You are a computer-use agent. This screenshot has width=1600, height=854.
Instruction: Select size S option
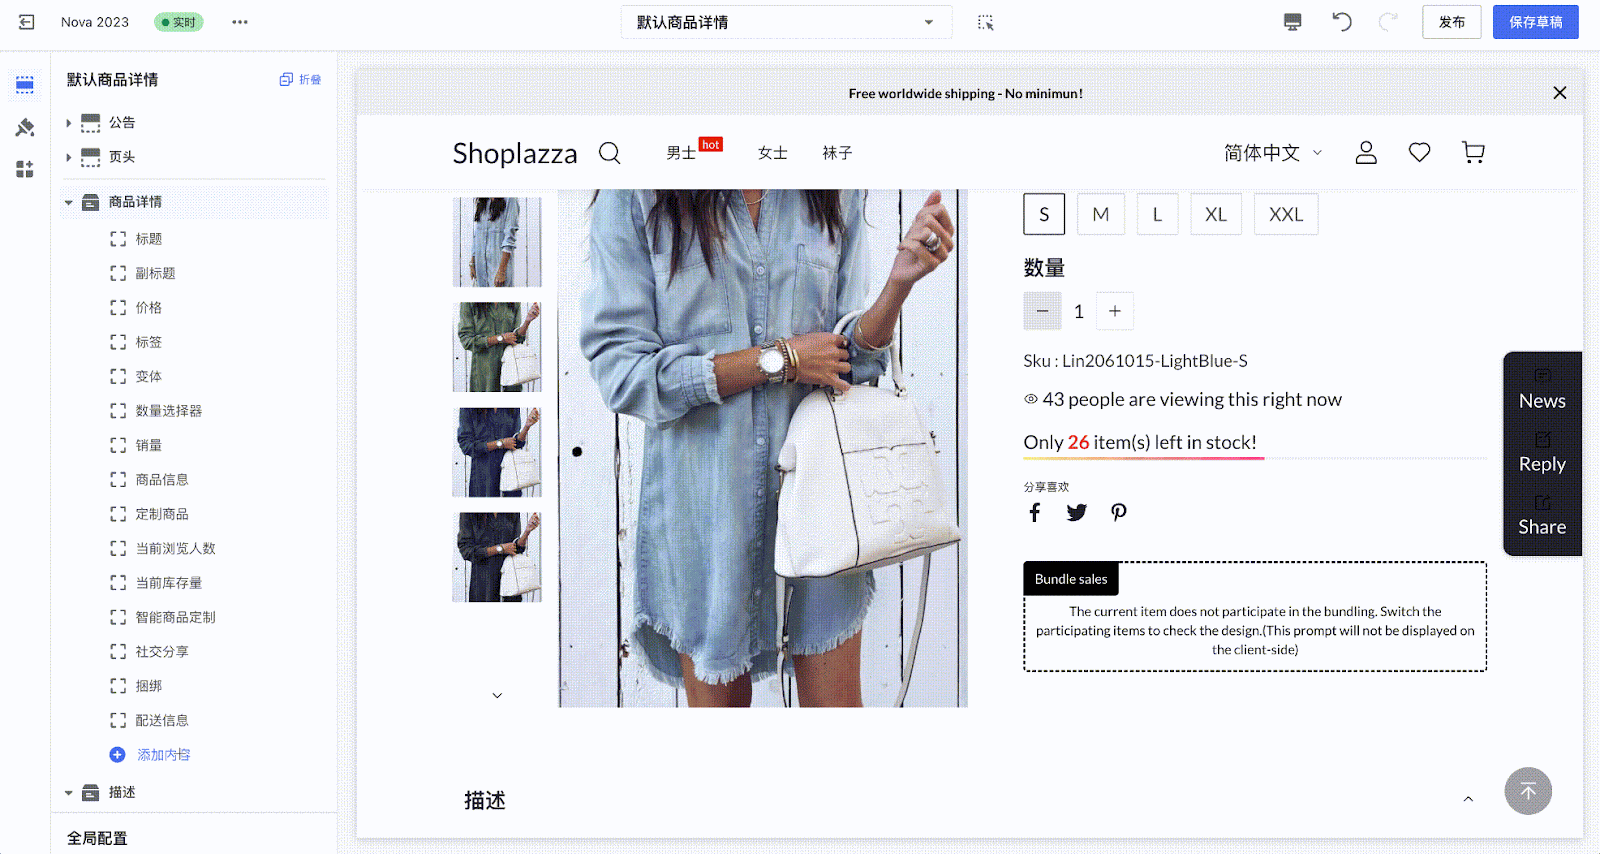tap(1044, 214)
